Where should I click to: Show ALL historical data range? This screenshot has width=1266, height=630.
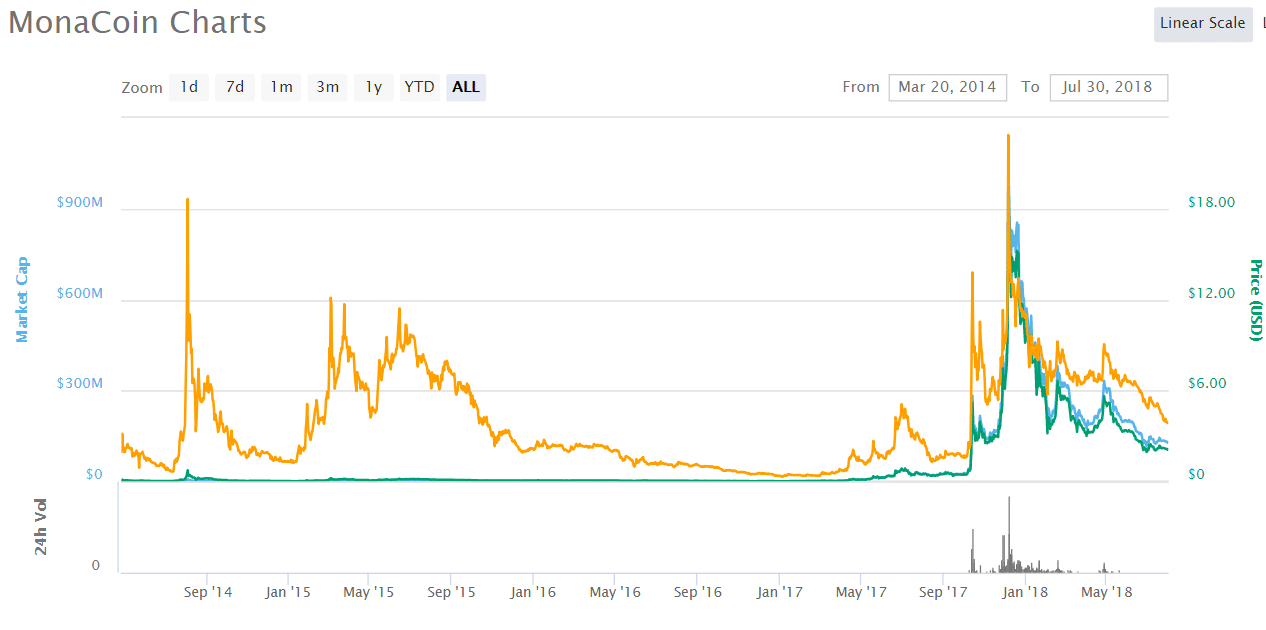tap(466, 87)
